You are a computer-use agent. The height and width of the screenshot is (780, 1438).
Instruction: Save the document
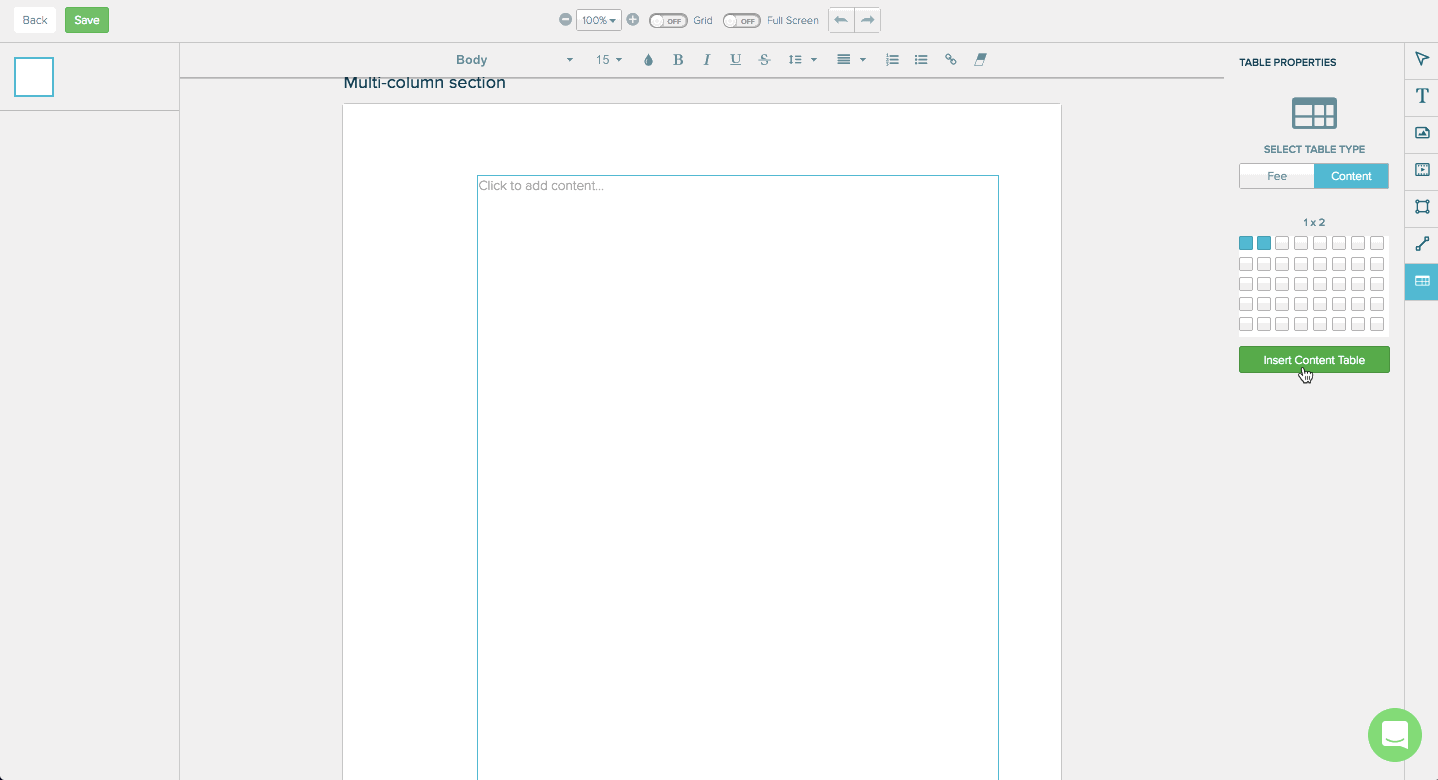pyautogui.click(x=86, y=20)
